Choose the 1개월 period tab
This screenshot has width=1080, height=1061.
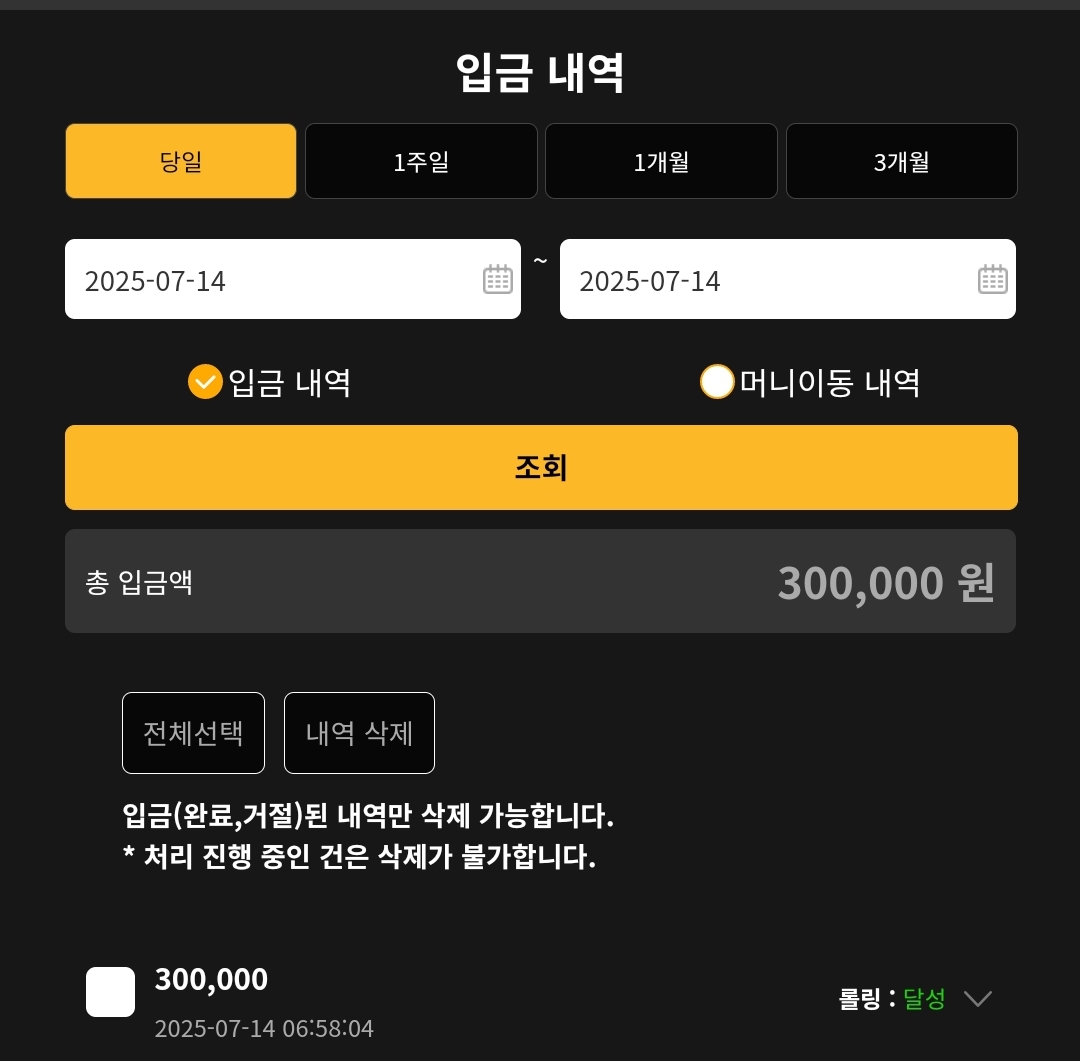661,161
